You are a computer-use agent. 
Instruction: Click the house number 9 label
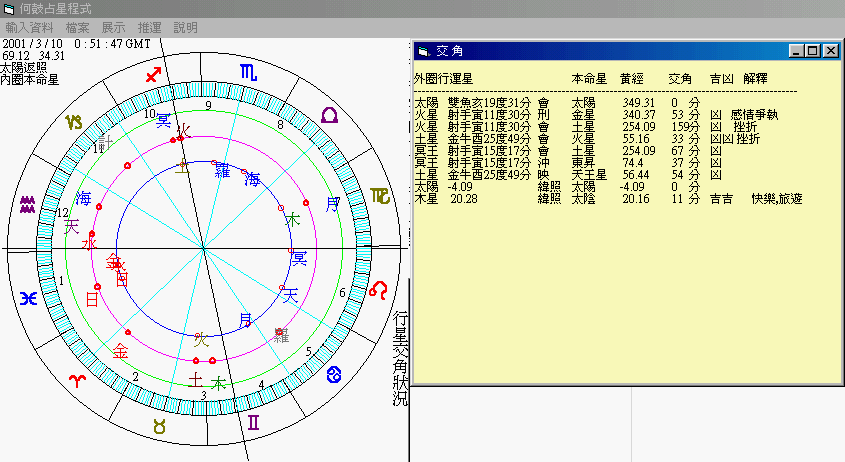click(209, 106)
